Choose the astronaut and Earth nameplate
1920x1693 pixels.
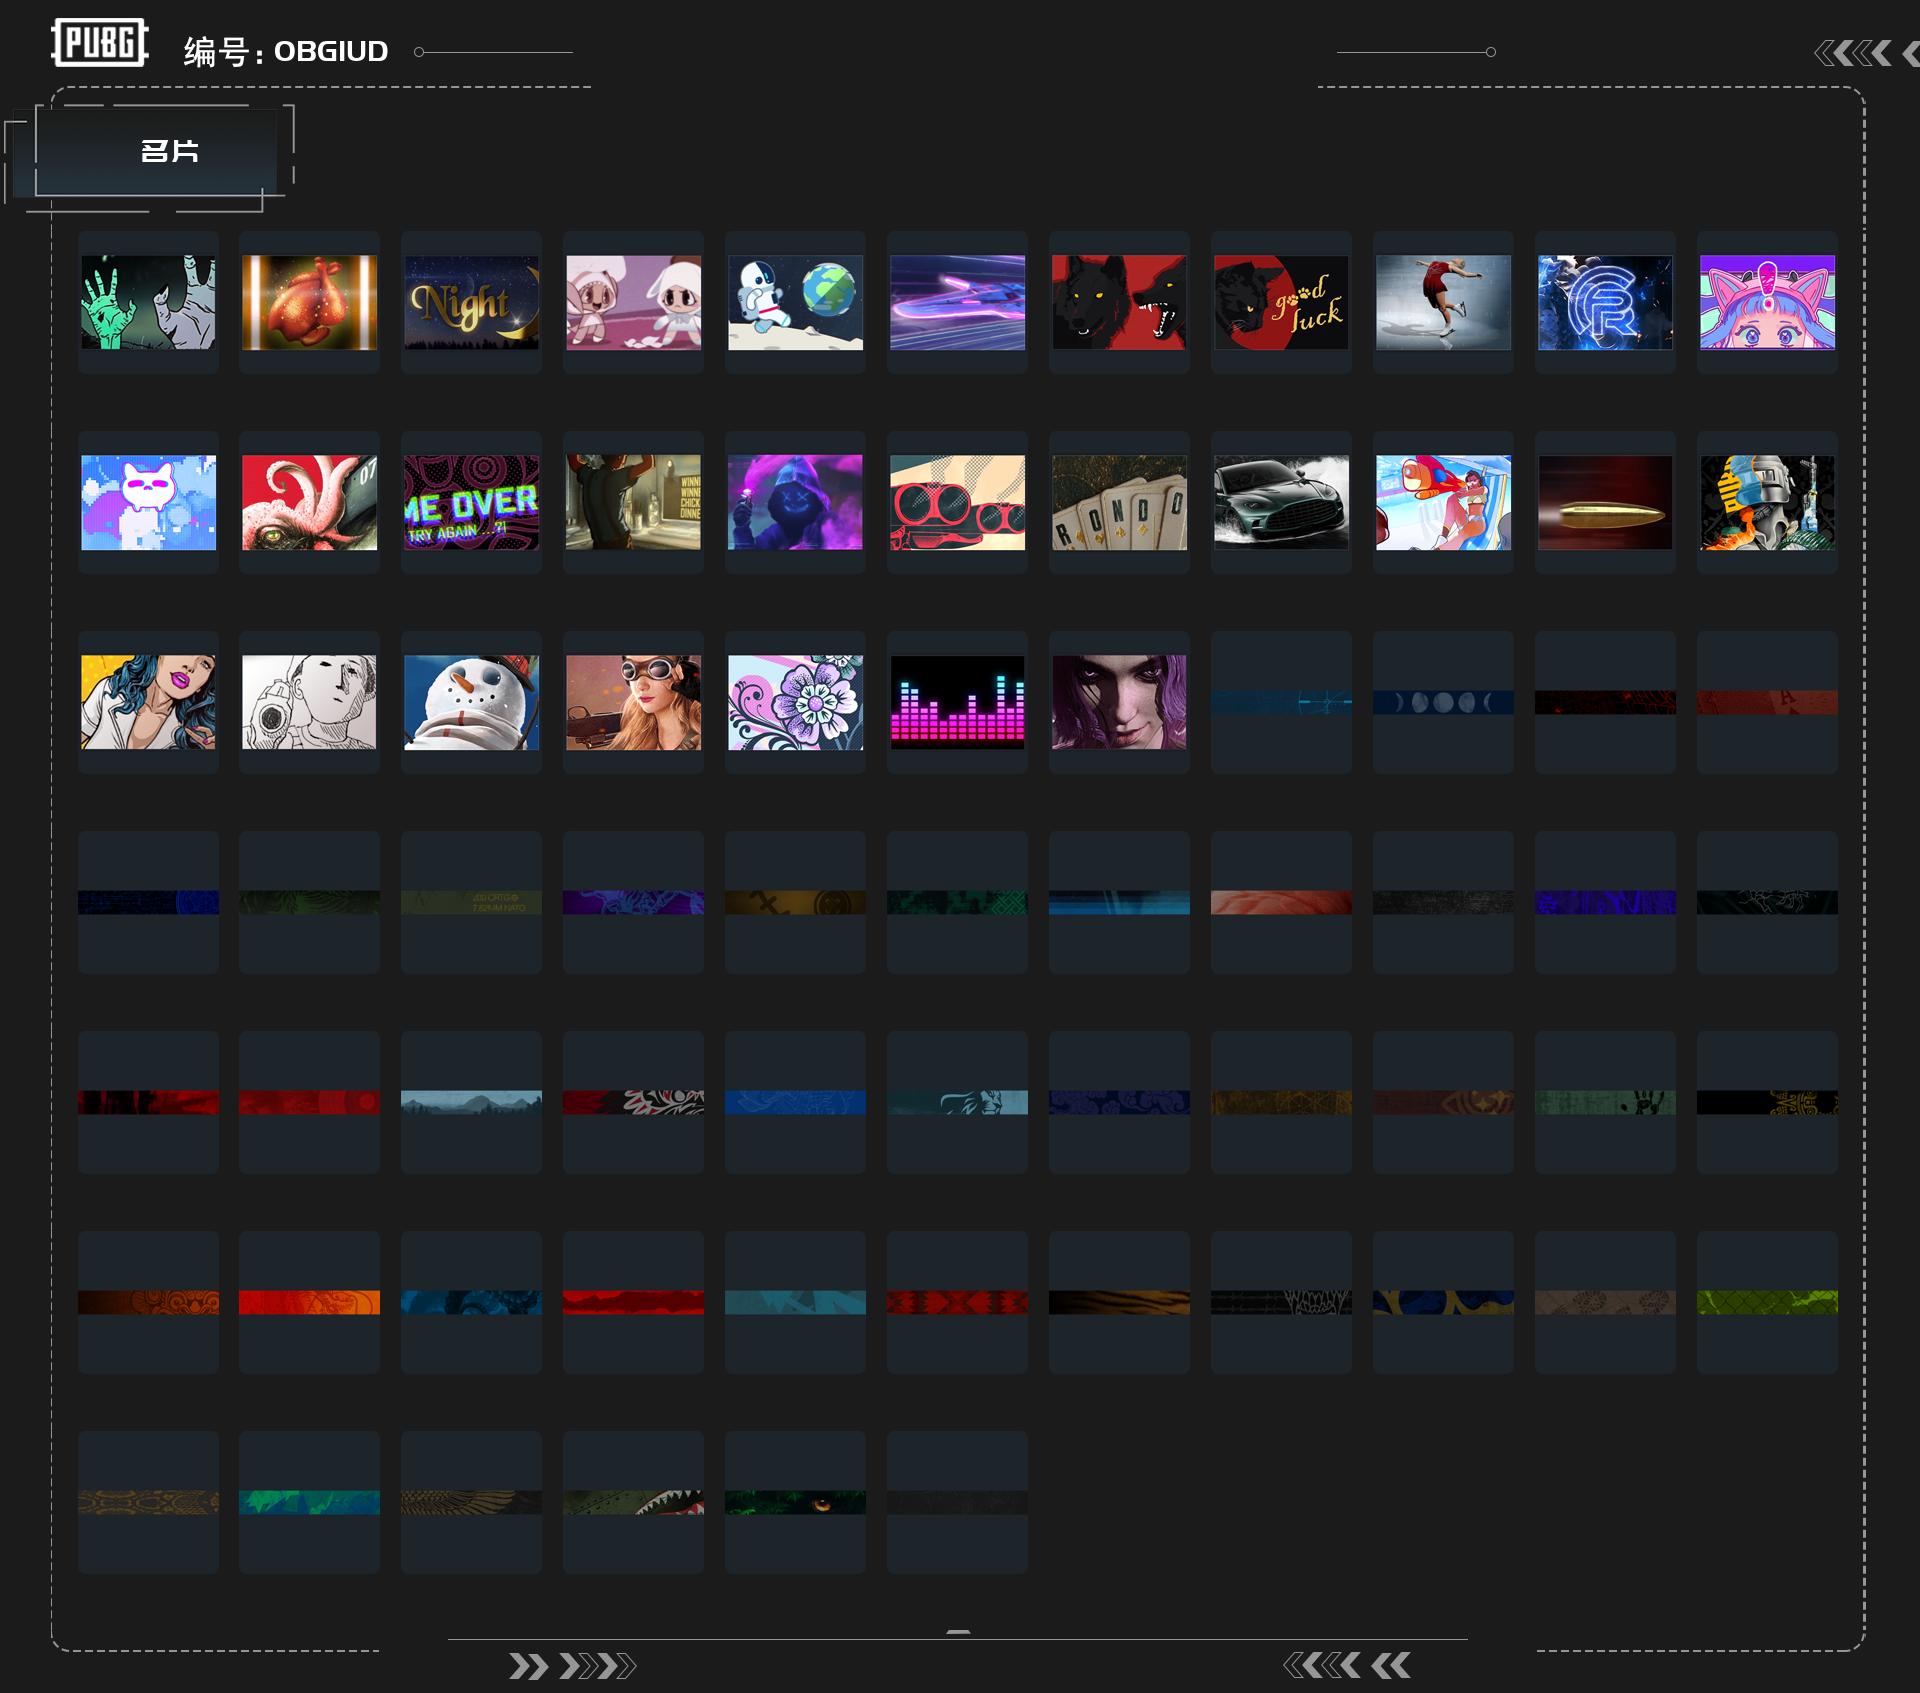point(795,302)
